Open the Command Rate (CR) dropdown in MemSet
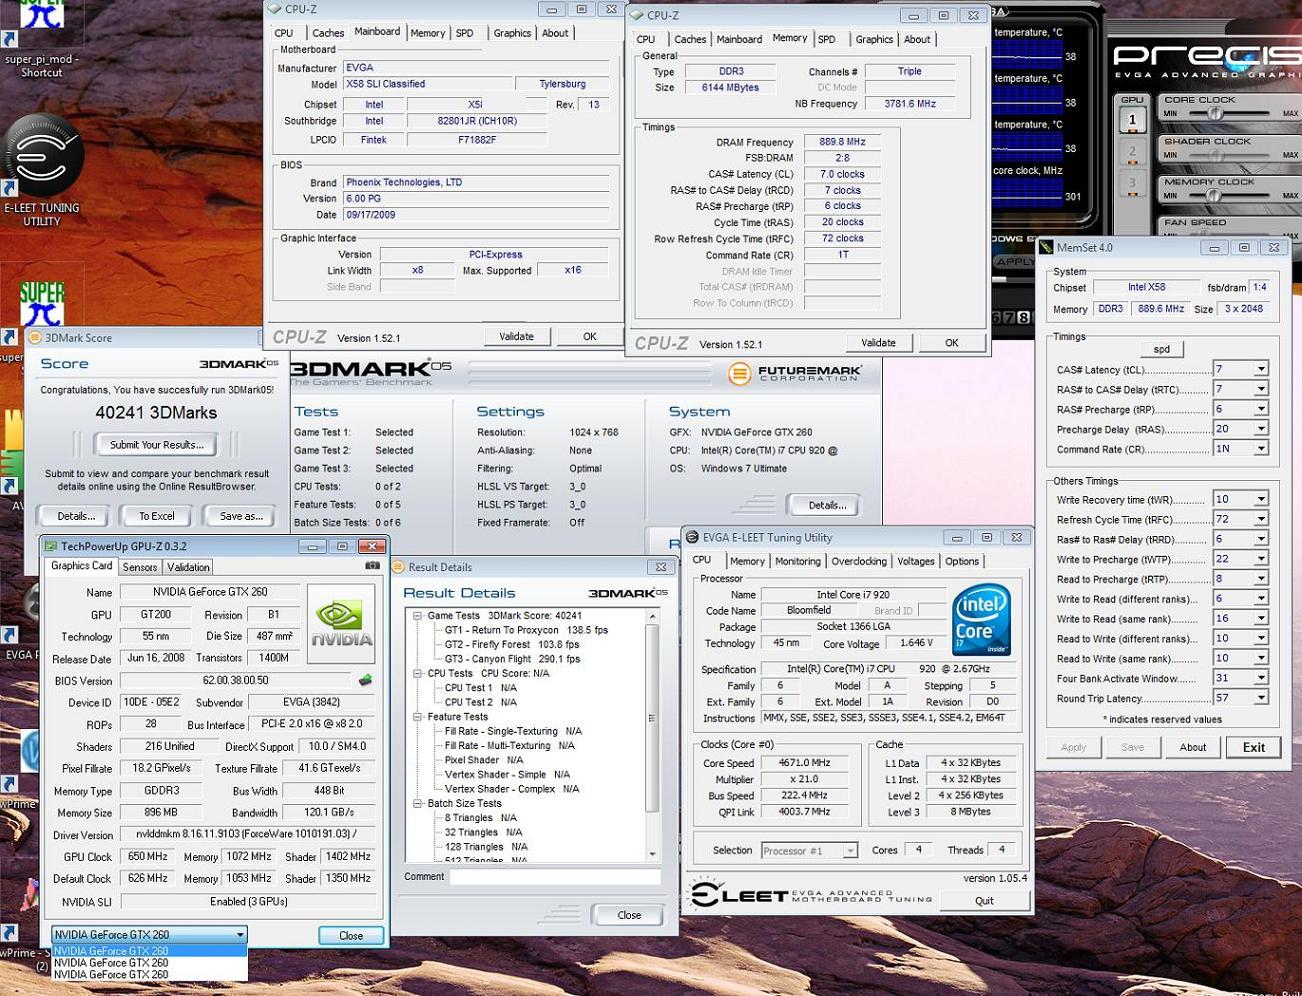 point(1261,449)
